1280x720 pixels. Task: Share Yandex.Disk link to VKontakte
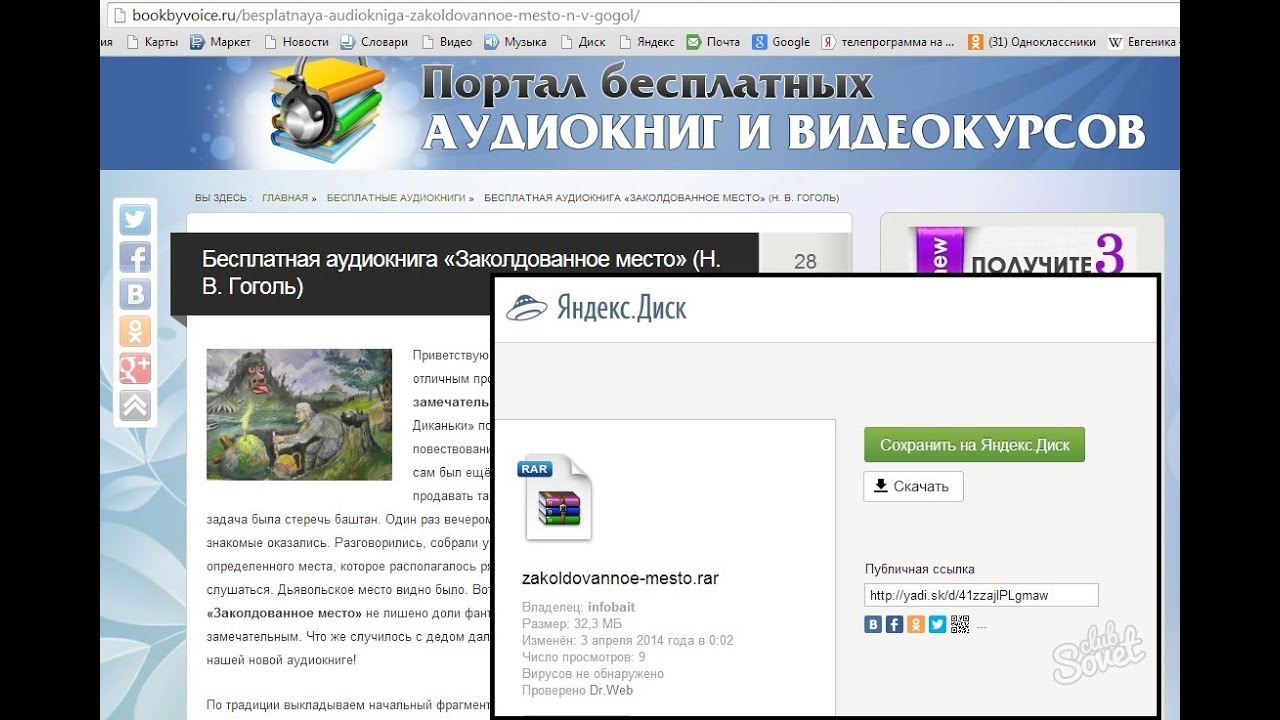coord(873,624)
